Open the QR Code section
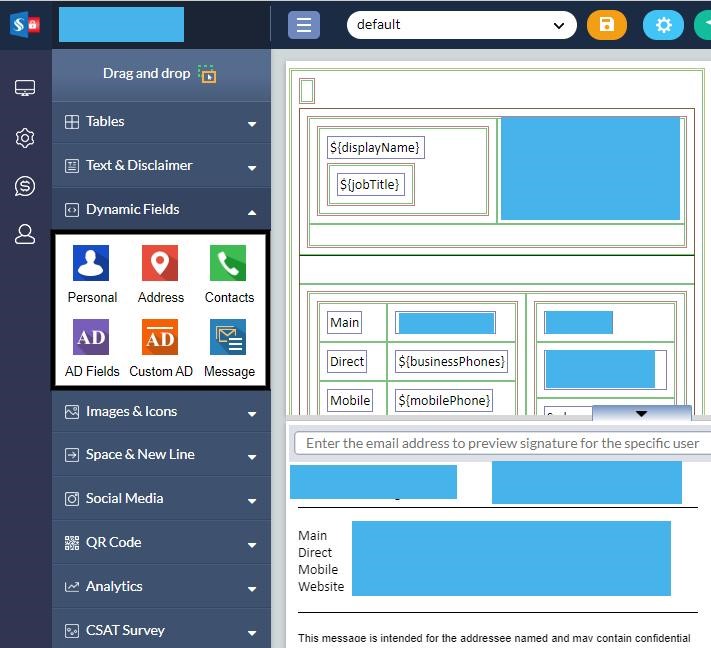711x648 pixels. coord(161,543)
